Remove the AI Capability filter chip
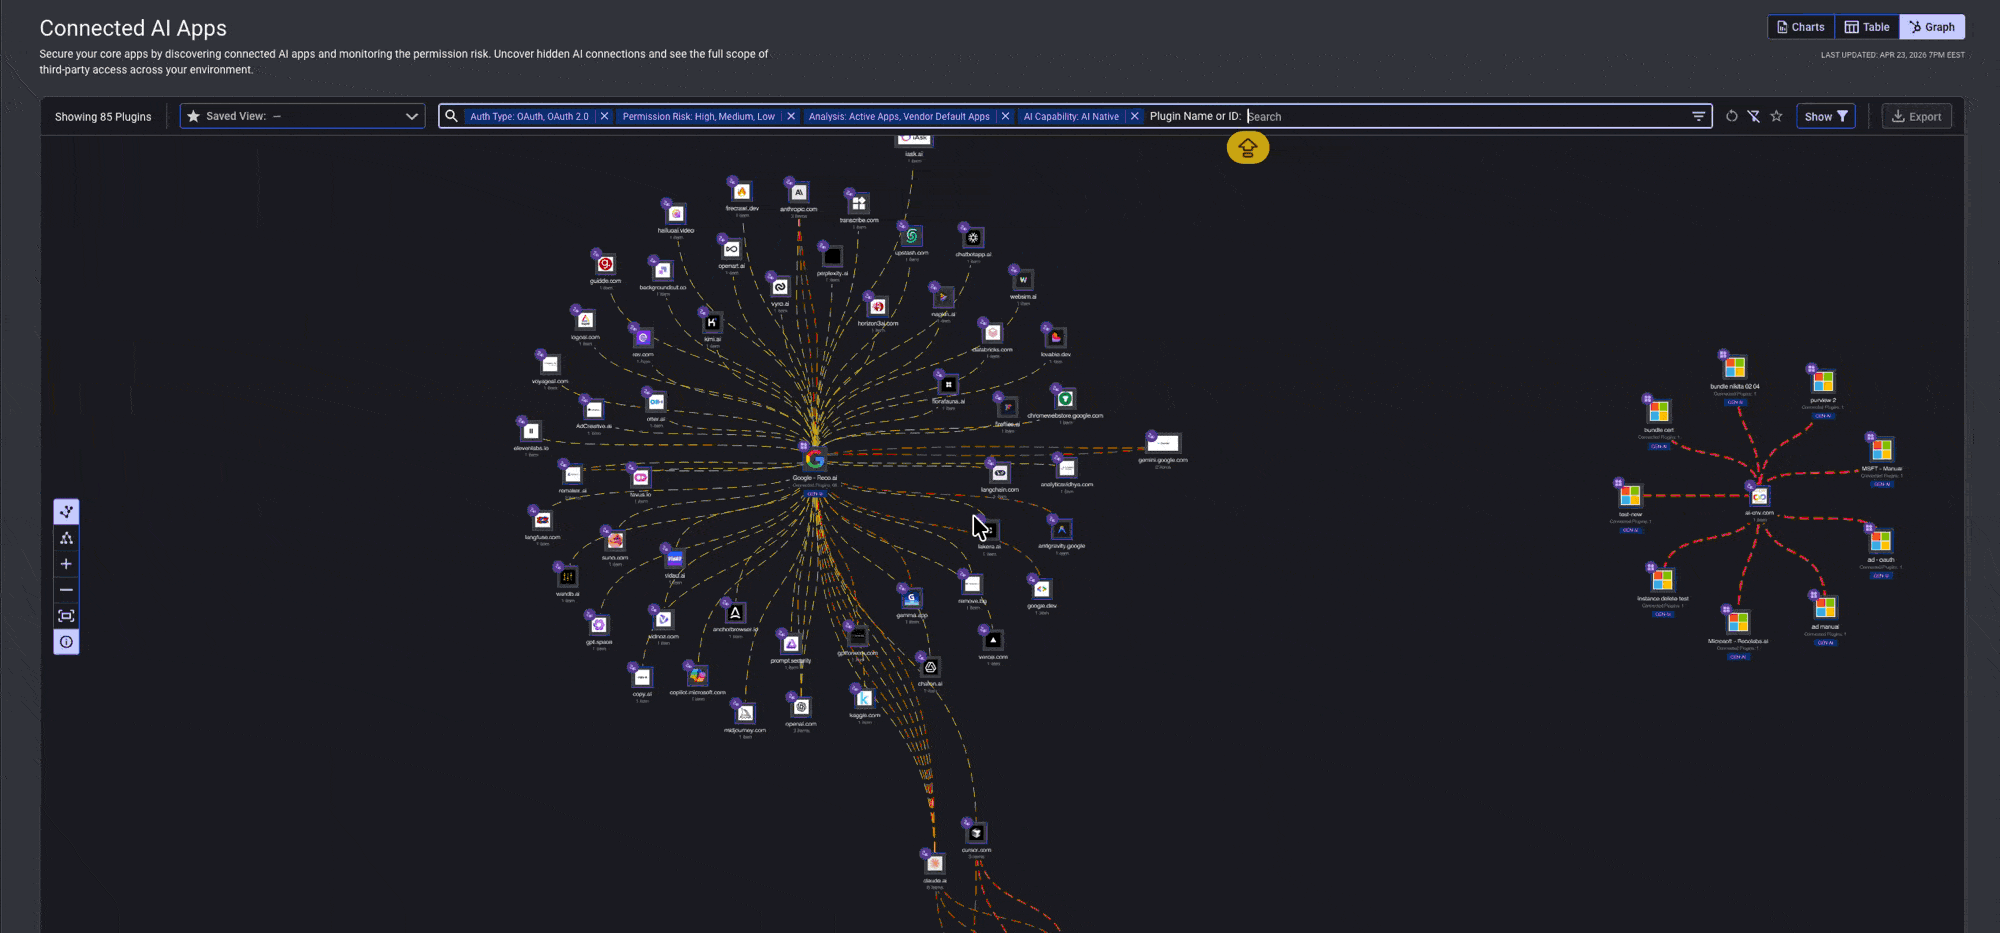The image size is (2000, 933). point(1134,116)
